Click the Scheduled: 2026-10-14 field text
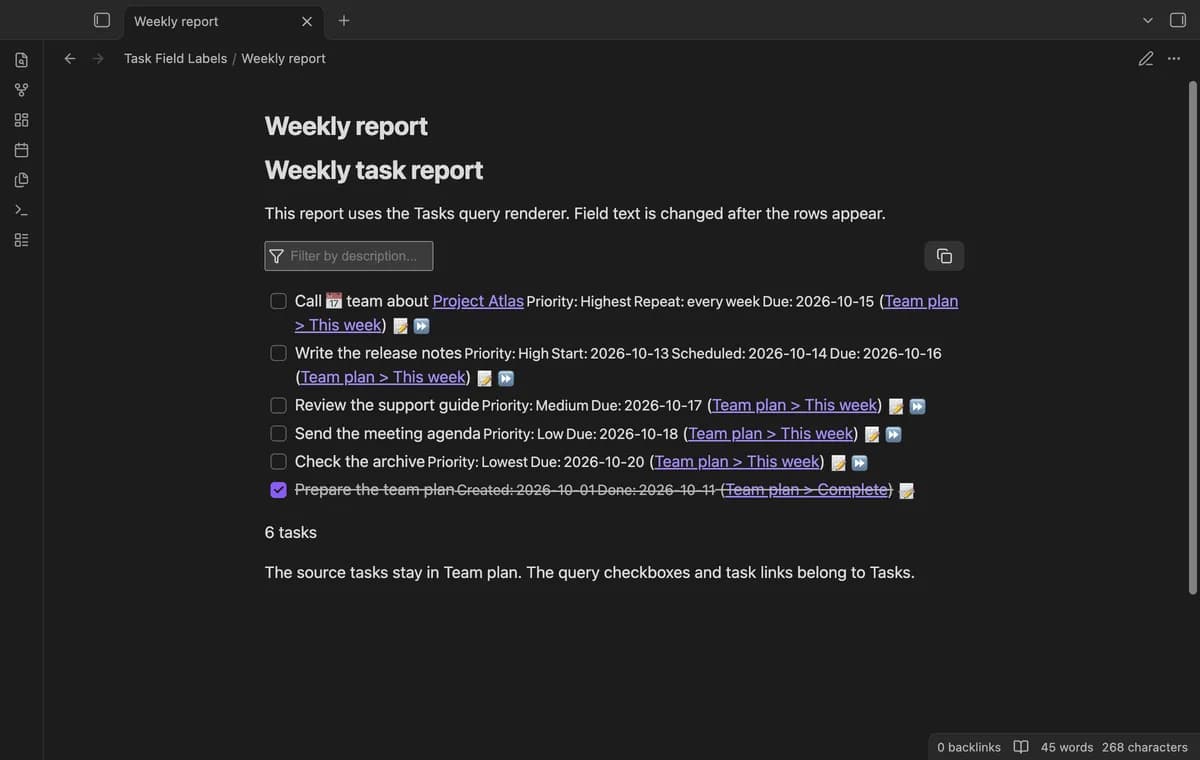Image resolution: width=1200 pixels, height=760 pixels. (x=749, y=354)
